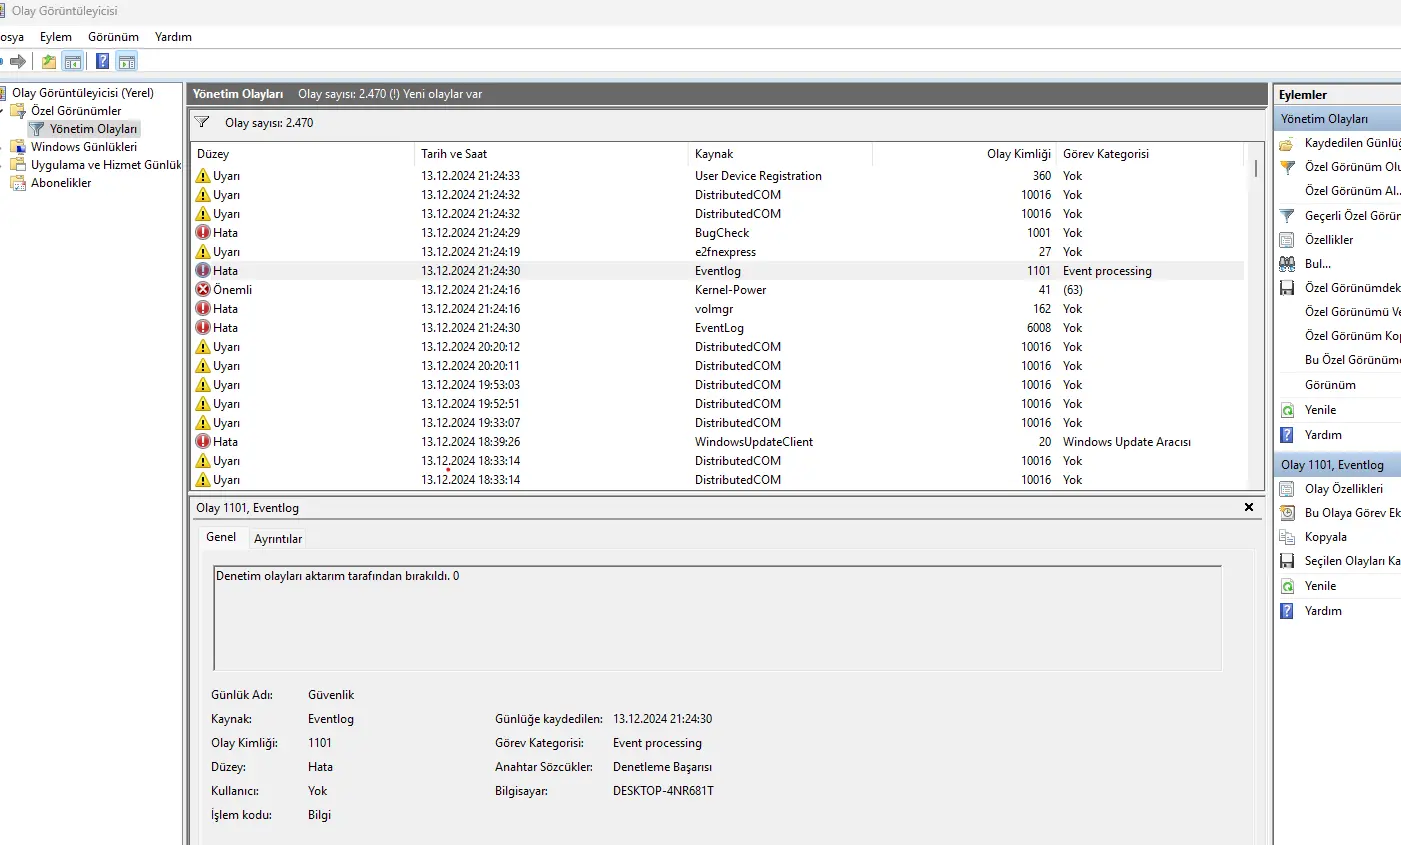Click the Güvenlik log name value

click(x=331, y=695)
